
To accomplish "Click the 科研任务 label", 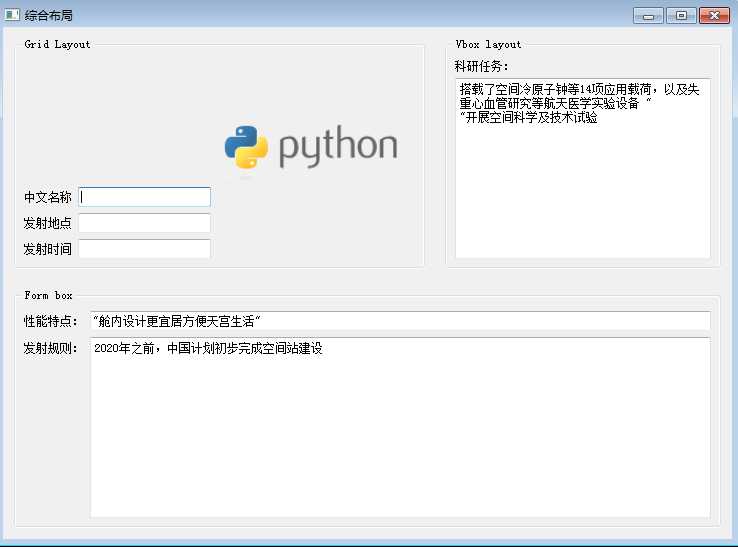I will (481, 66).
